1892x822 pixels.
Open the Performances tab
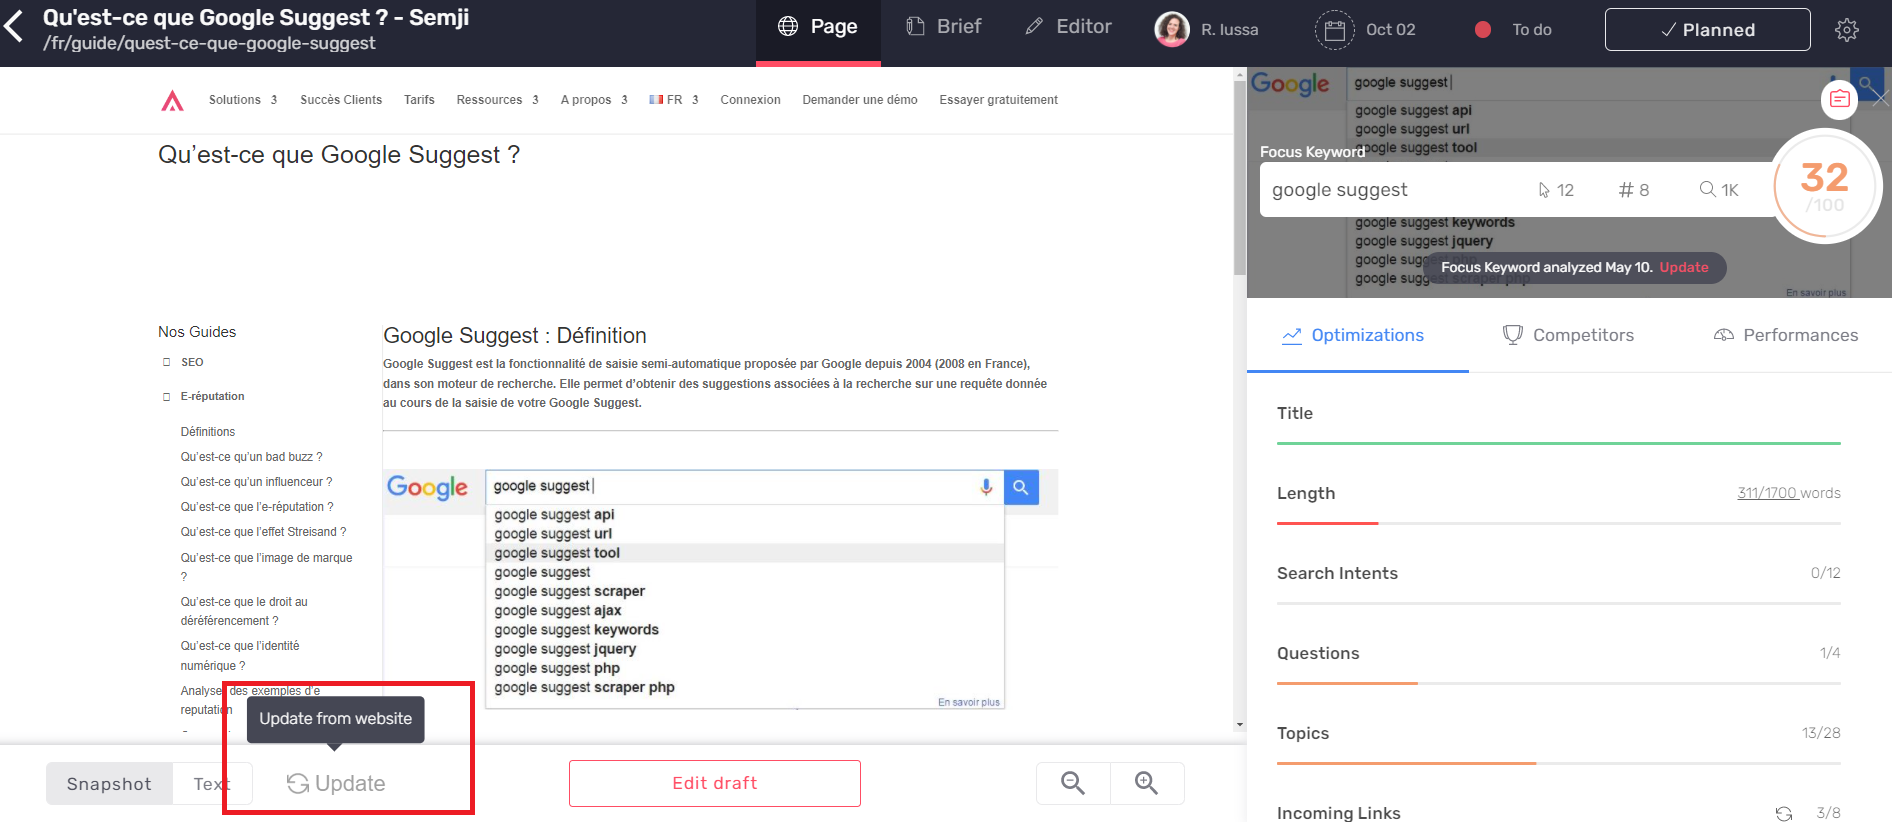click(1786, 336)
